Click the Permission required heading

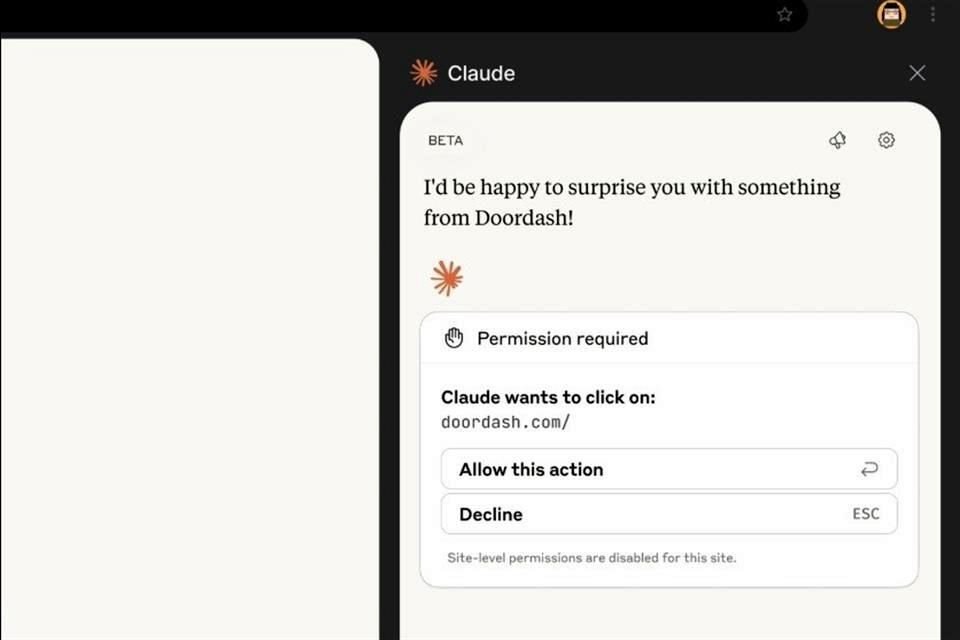(x=562, y=338)
